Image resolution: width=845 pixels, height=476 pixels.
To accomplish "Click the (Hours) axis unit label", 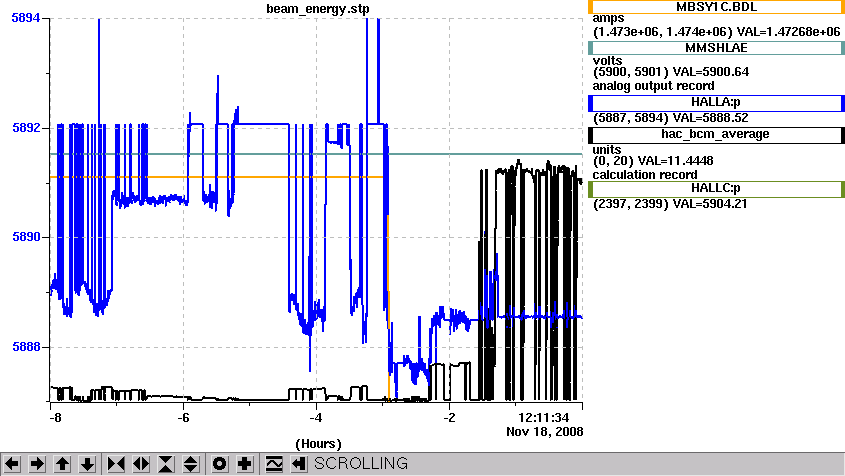I will tap(318, 444).
